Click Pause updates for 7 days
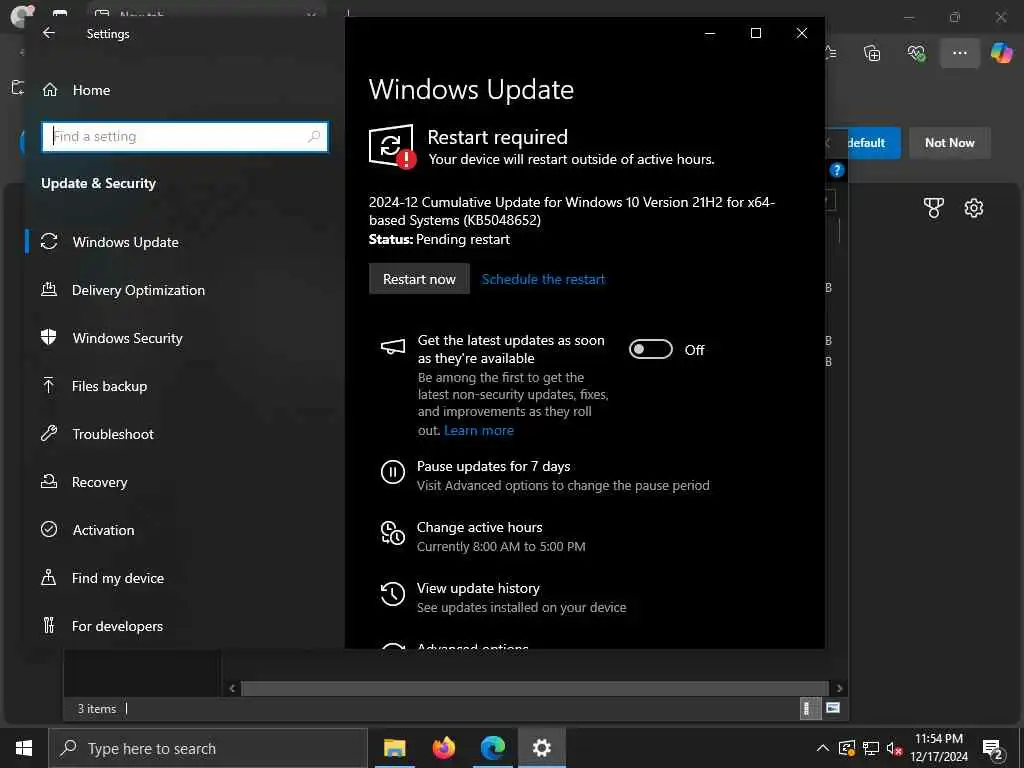Viewport: 1024px width, 768px height. point(494,466)
